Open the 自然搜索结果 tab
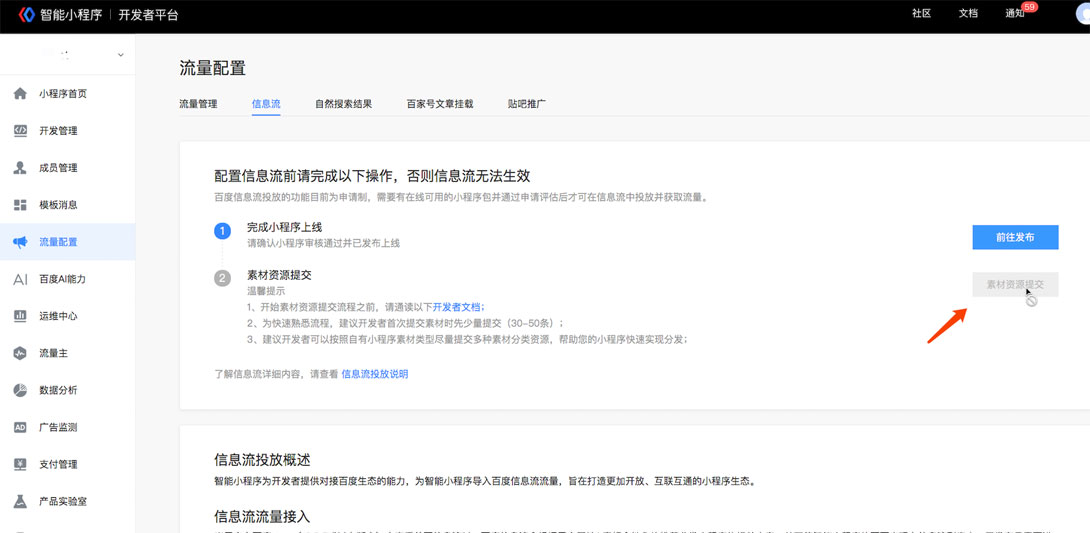This screenshot has width=1090, height=533. [343, 104]
